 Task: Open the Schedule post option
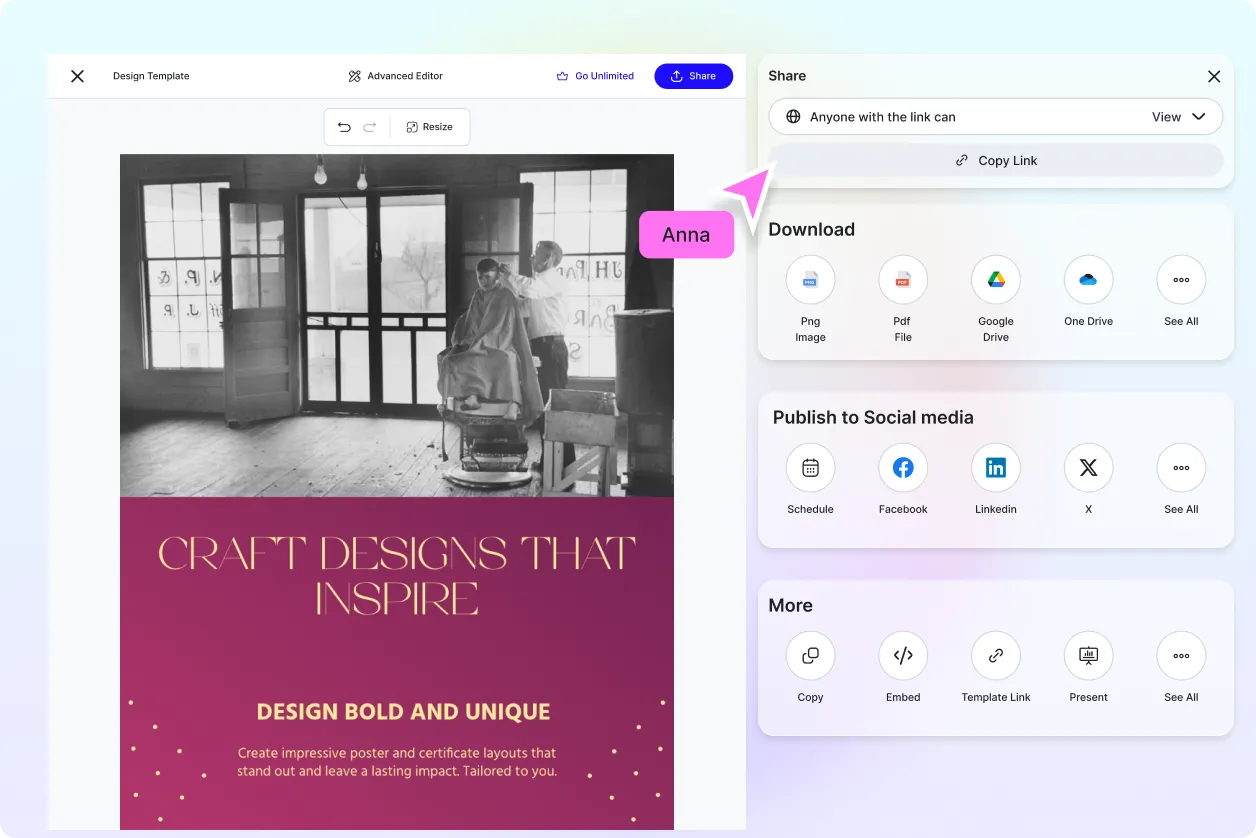coord(810,468)
